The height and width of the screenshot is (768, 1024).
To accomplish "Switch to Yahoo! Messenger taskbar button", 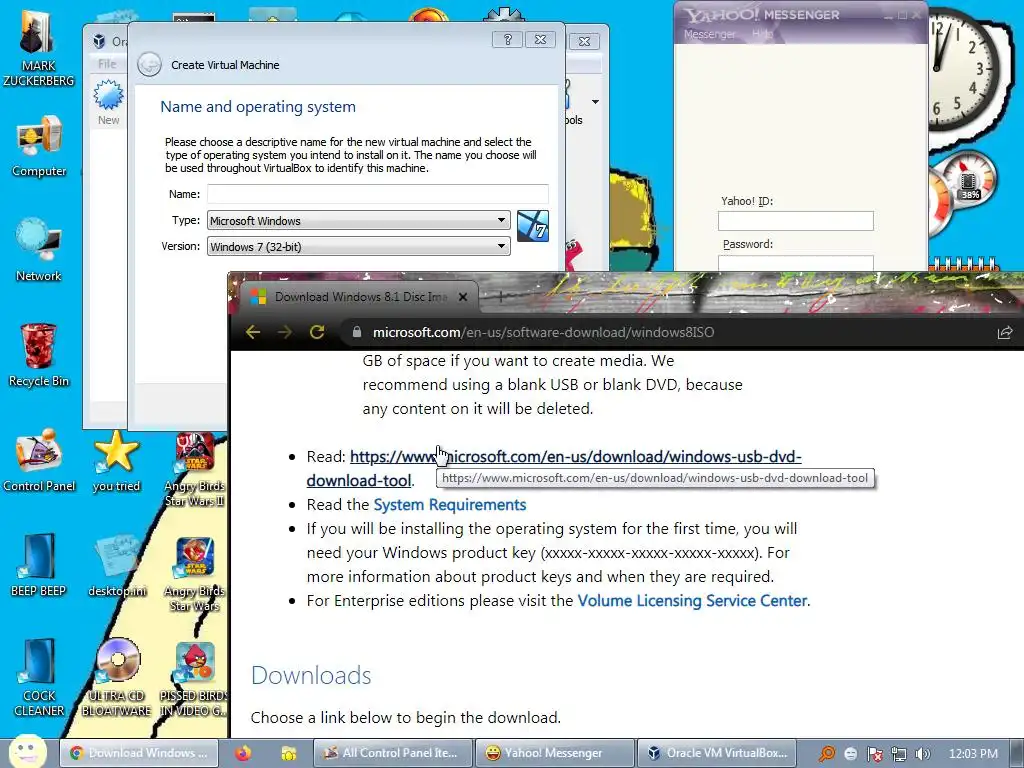I will pos(554,753).
